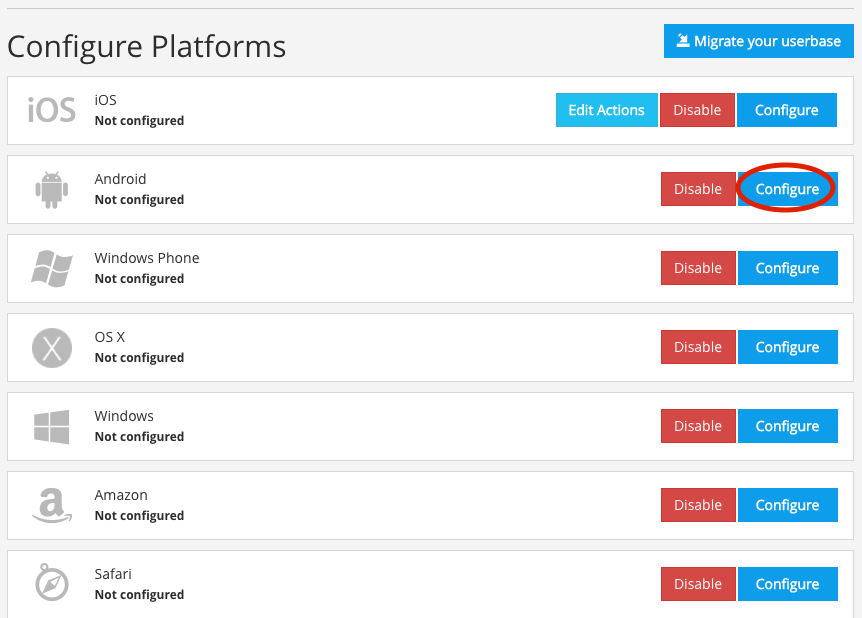Disable the iOS platform
The width and height of the screenshot is (862, 618).
click(697, 110)
